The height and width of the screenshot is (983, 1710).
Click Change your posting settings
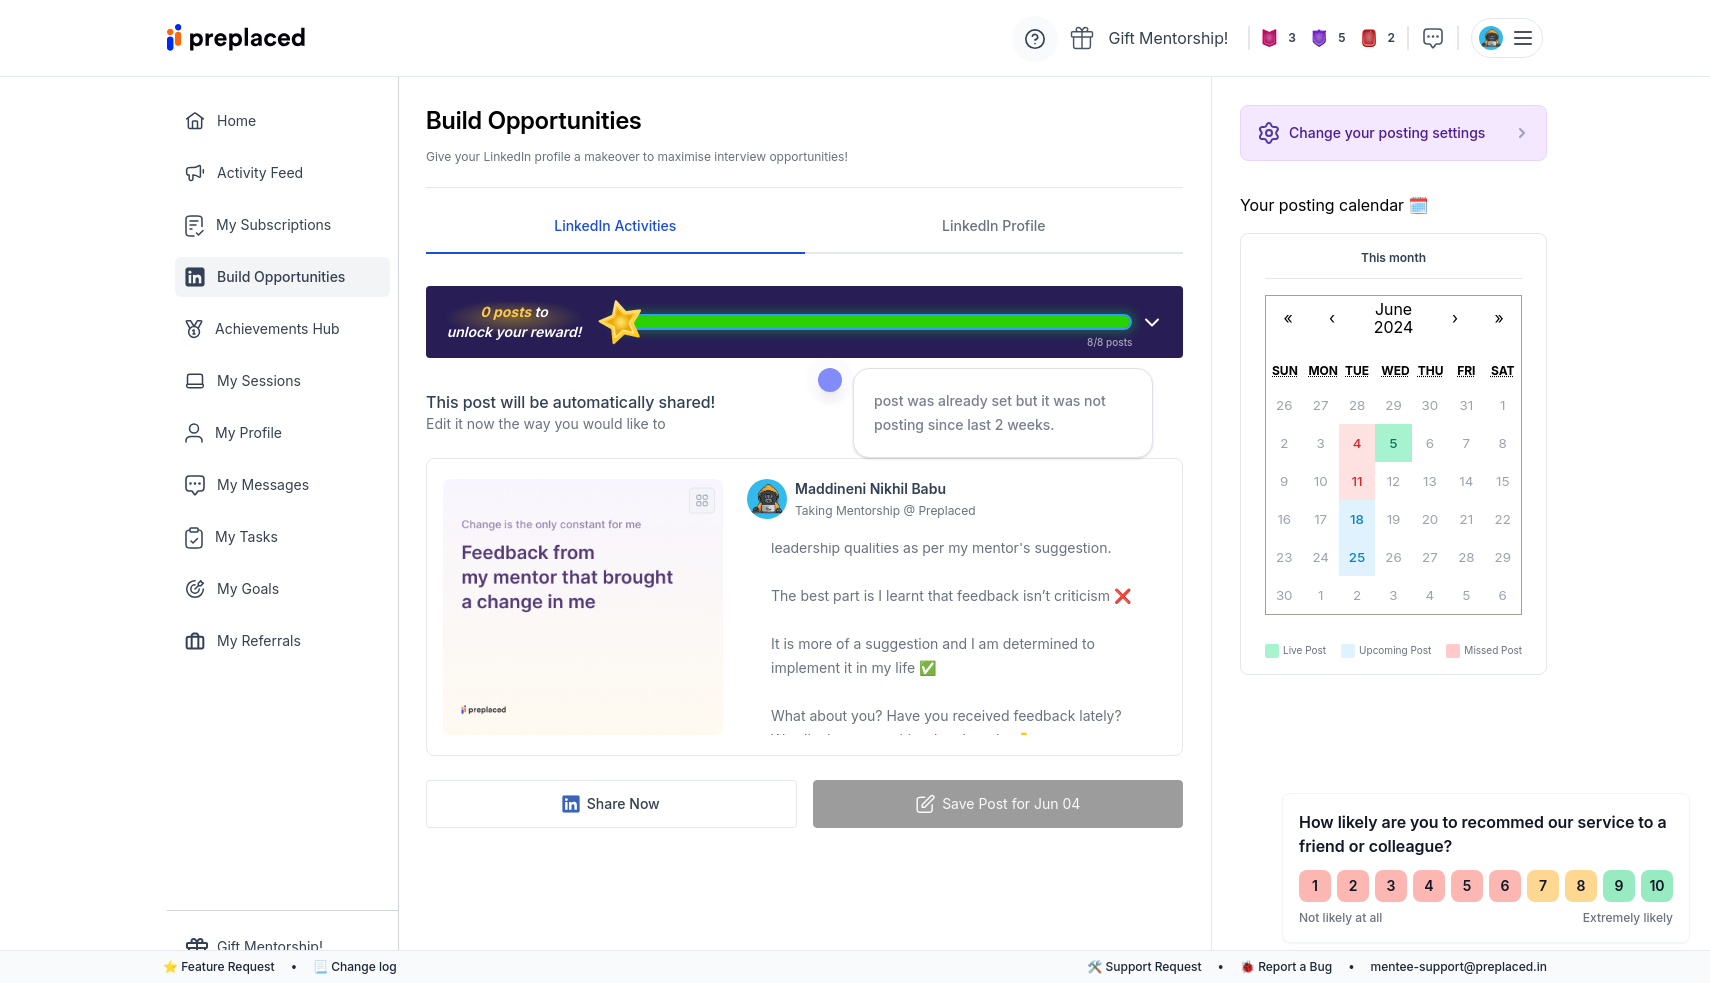[x=1393, y=133]
